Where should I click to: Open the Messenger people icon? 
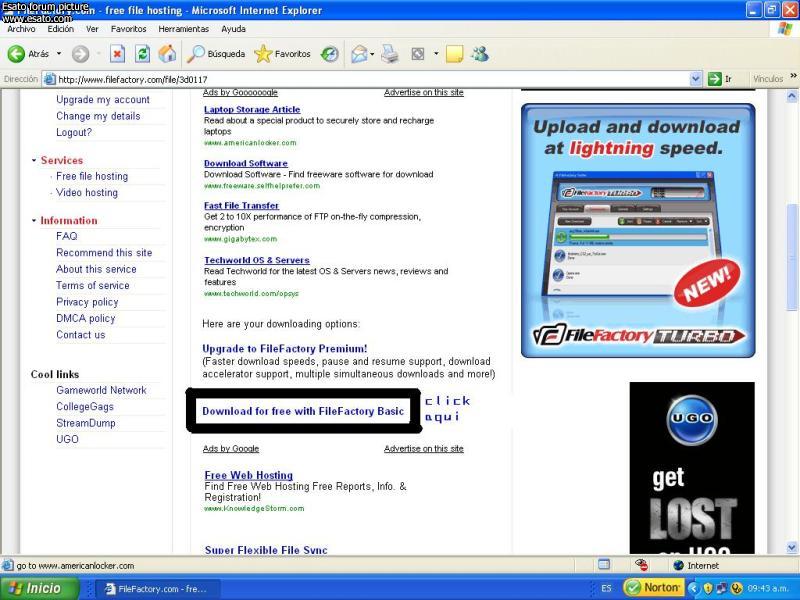click(480, 54)
